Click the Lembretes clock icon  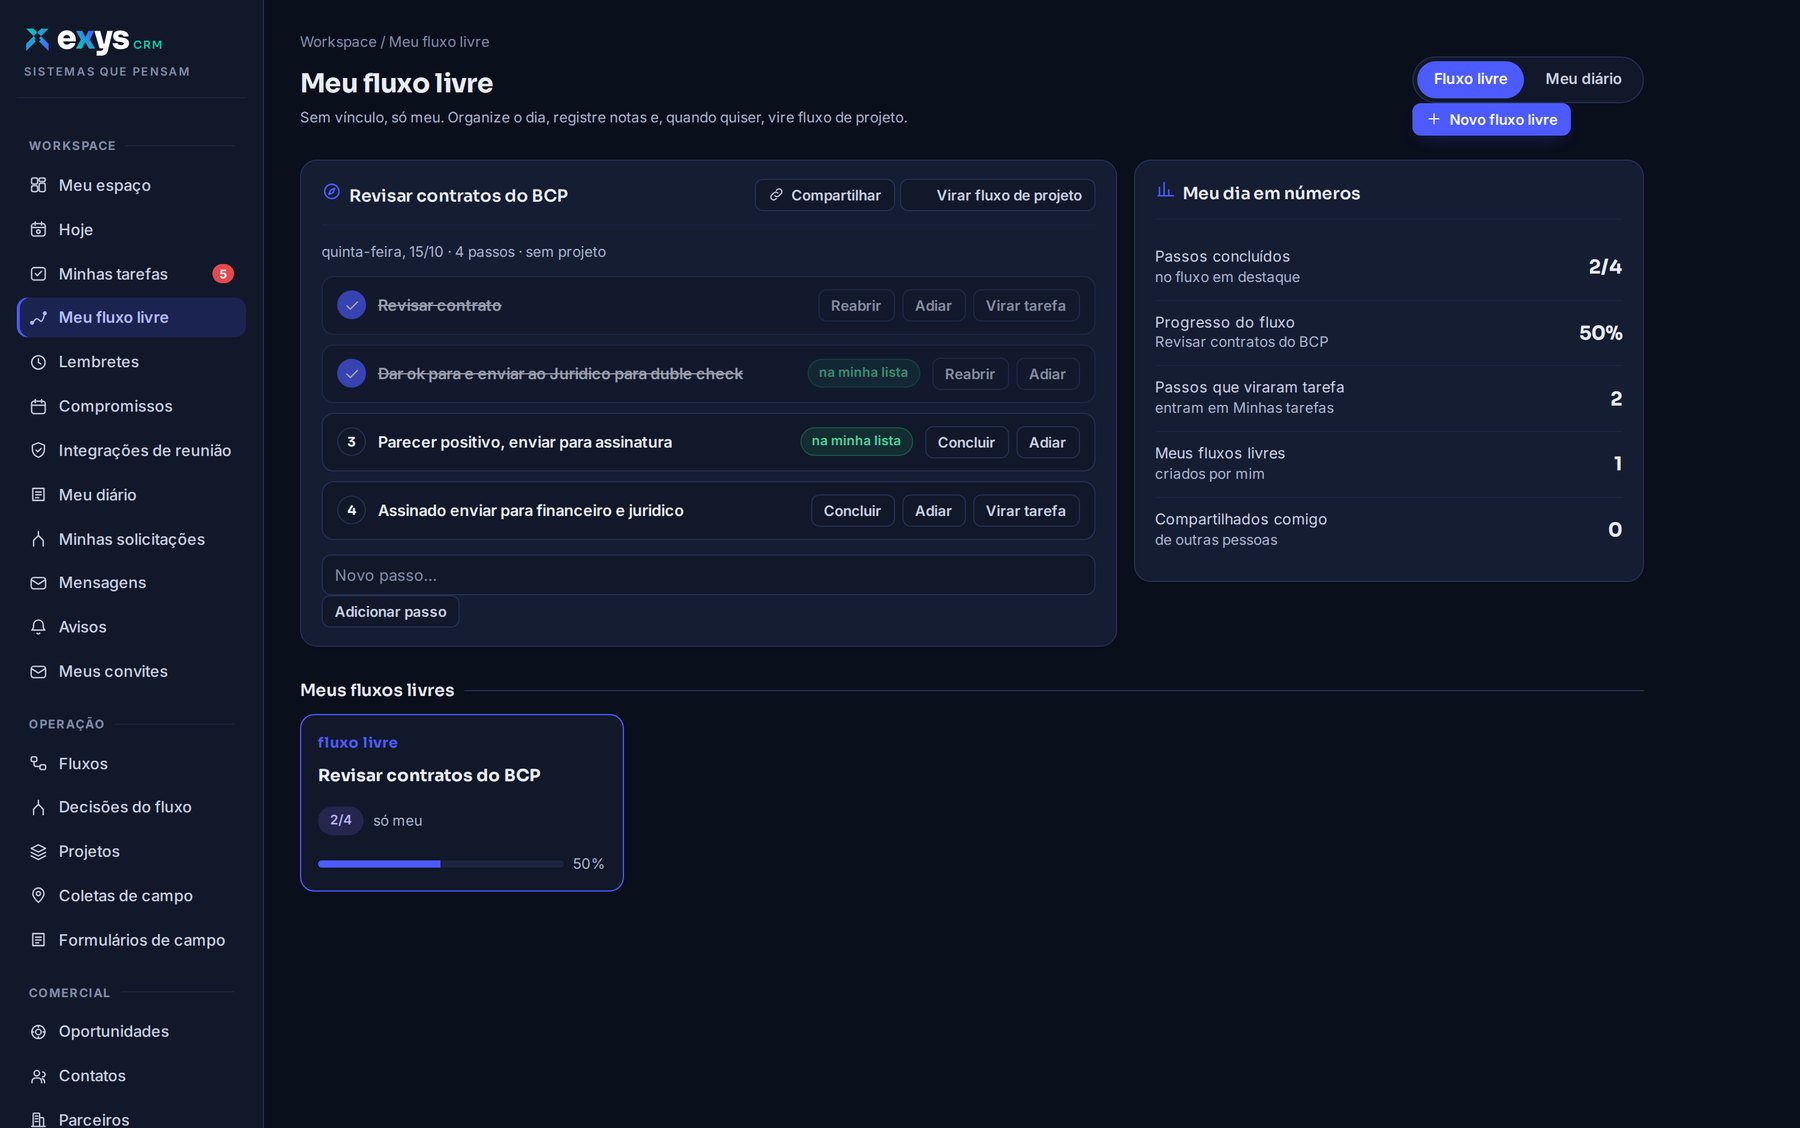click(38, 362)
